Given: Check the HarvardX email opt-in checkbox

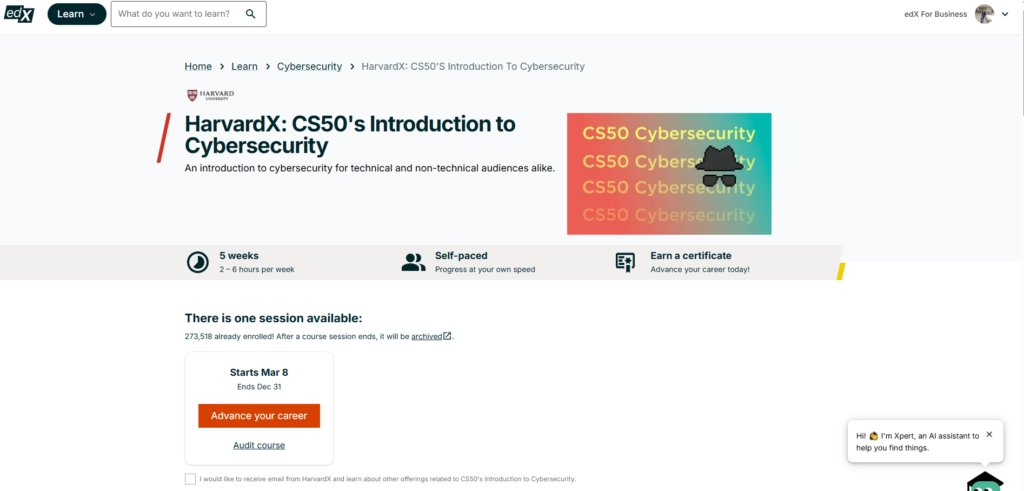Looking at the screenshot, I should [x=190, y=479].
